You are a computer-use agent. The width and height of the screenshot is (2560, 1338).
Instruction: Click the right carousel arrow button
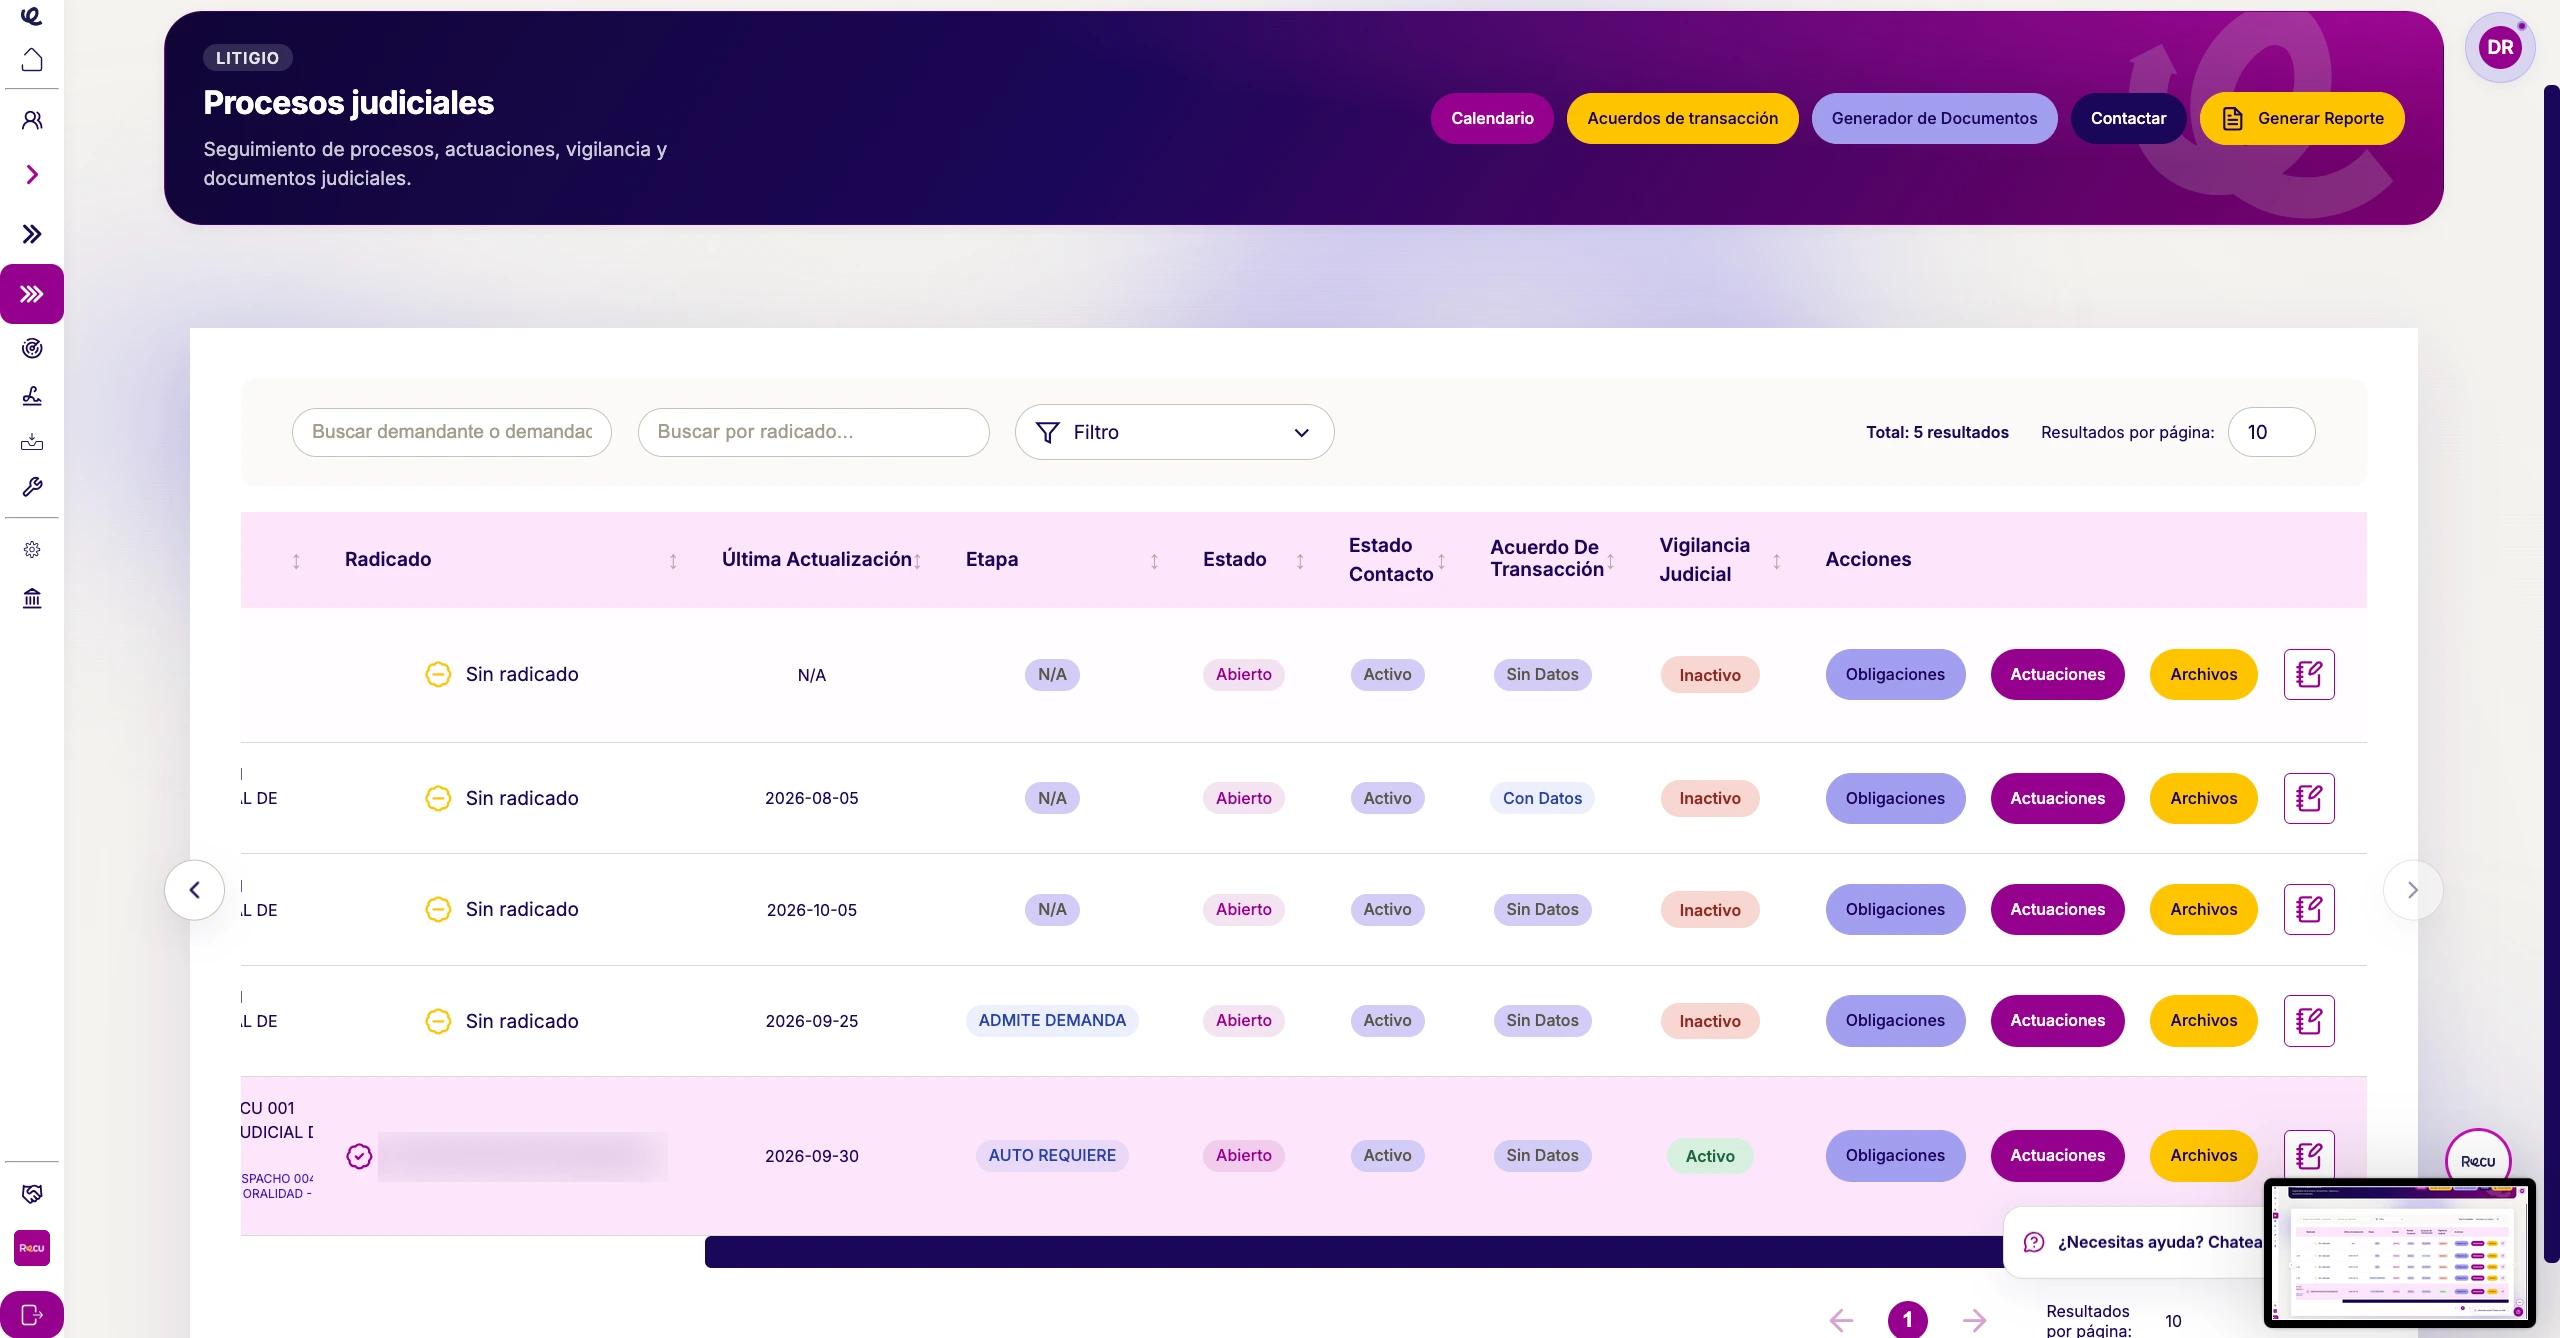2412,890
